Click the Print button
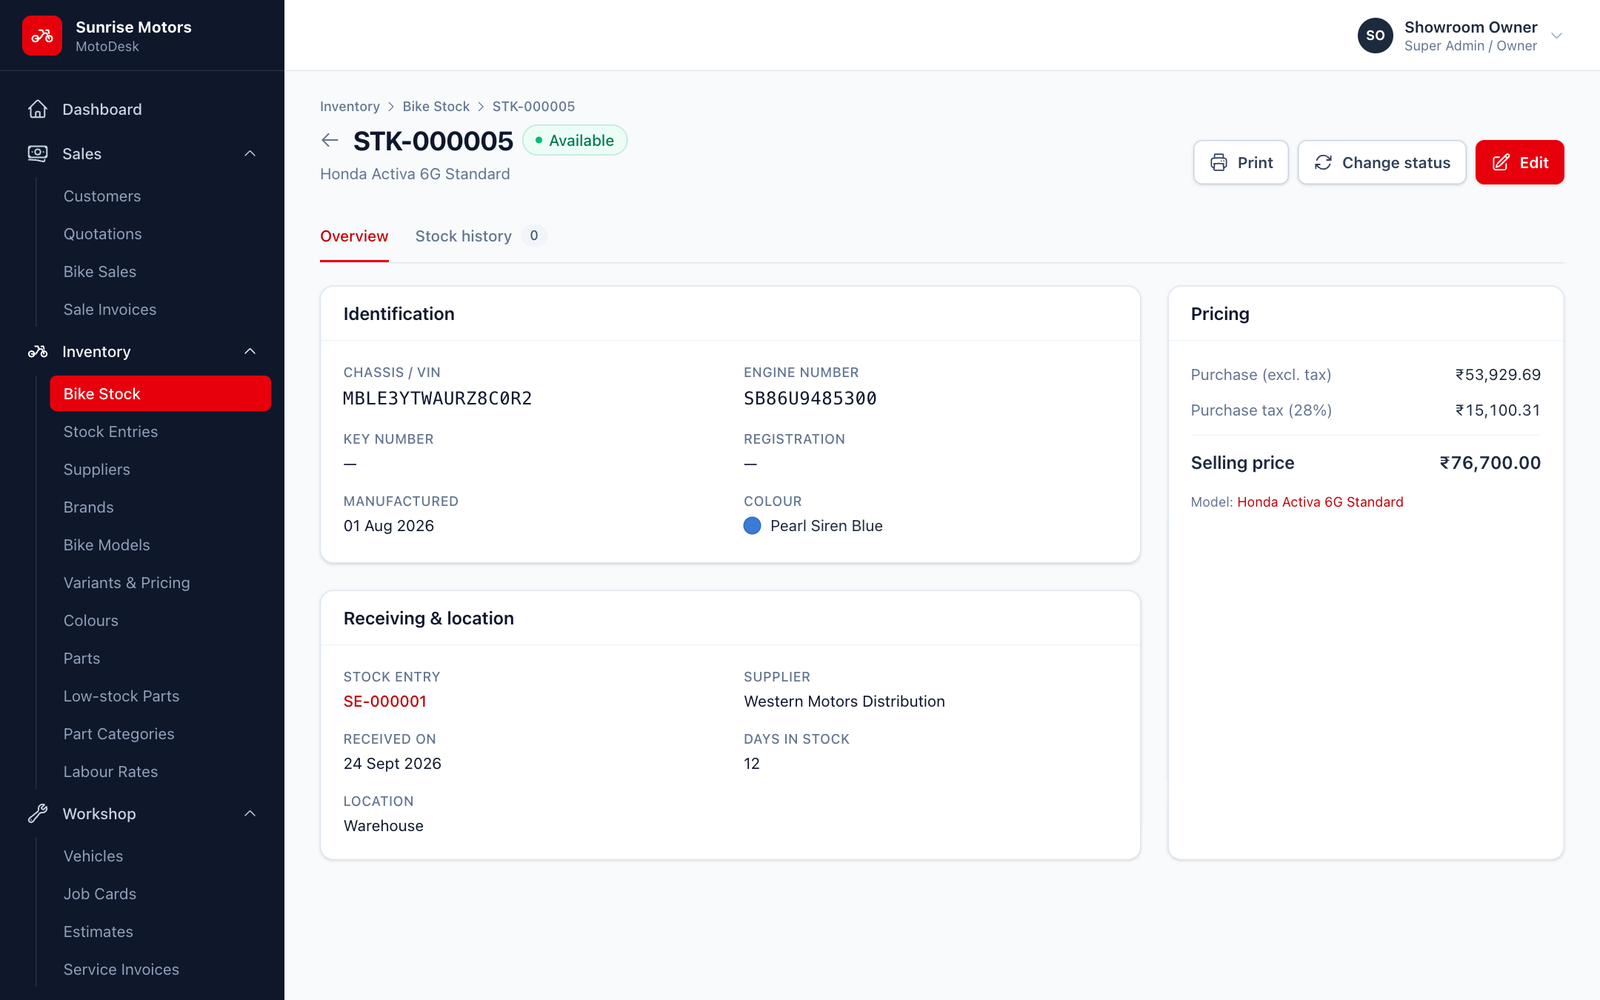Screen dimensions: 1600x1000 click(x=1241, y=163)
